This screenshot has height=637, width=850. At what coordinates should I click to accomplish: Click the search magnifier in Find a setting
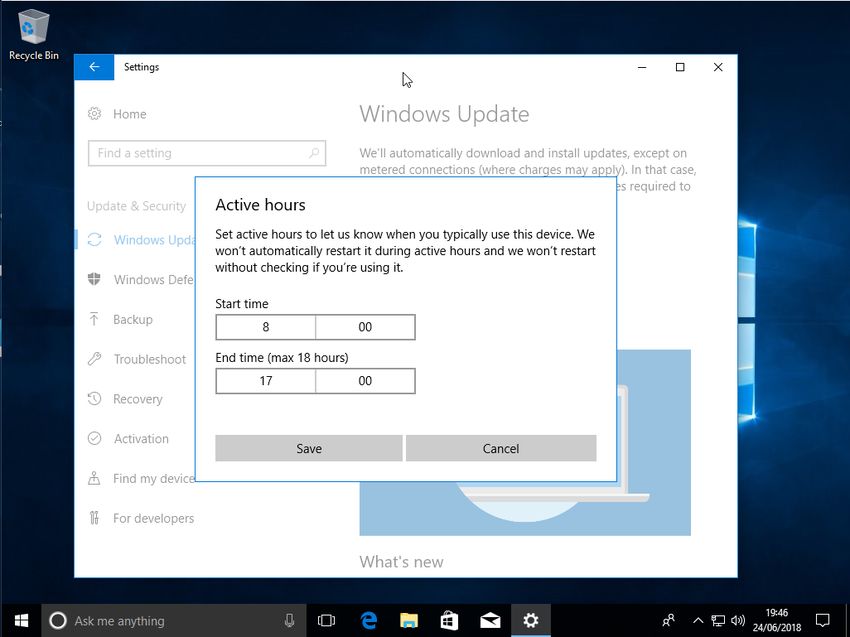(x=314, y=153)
